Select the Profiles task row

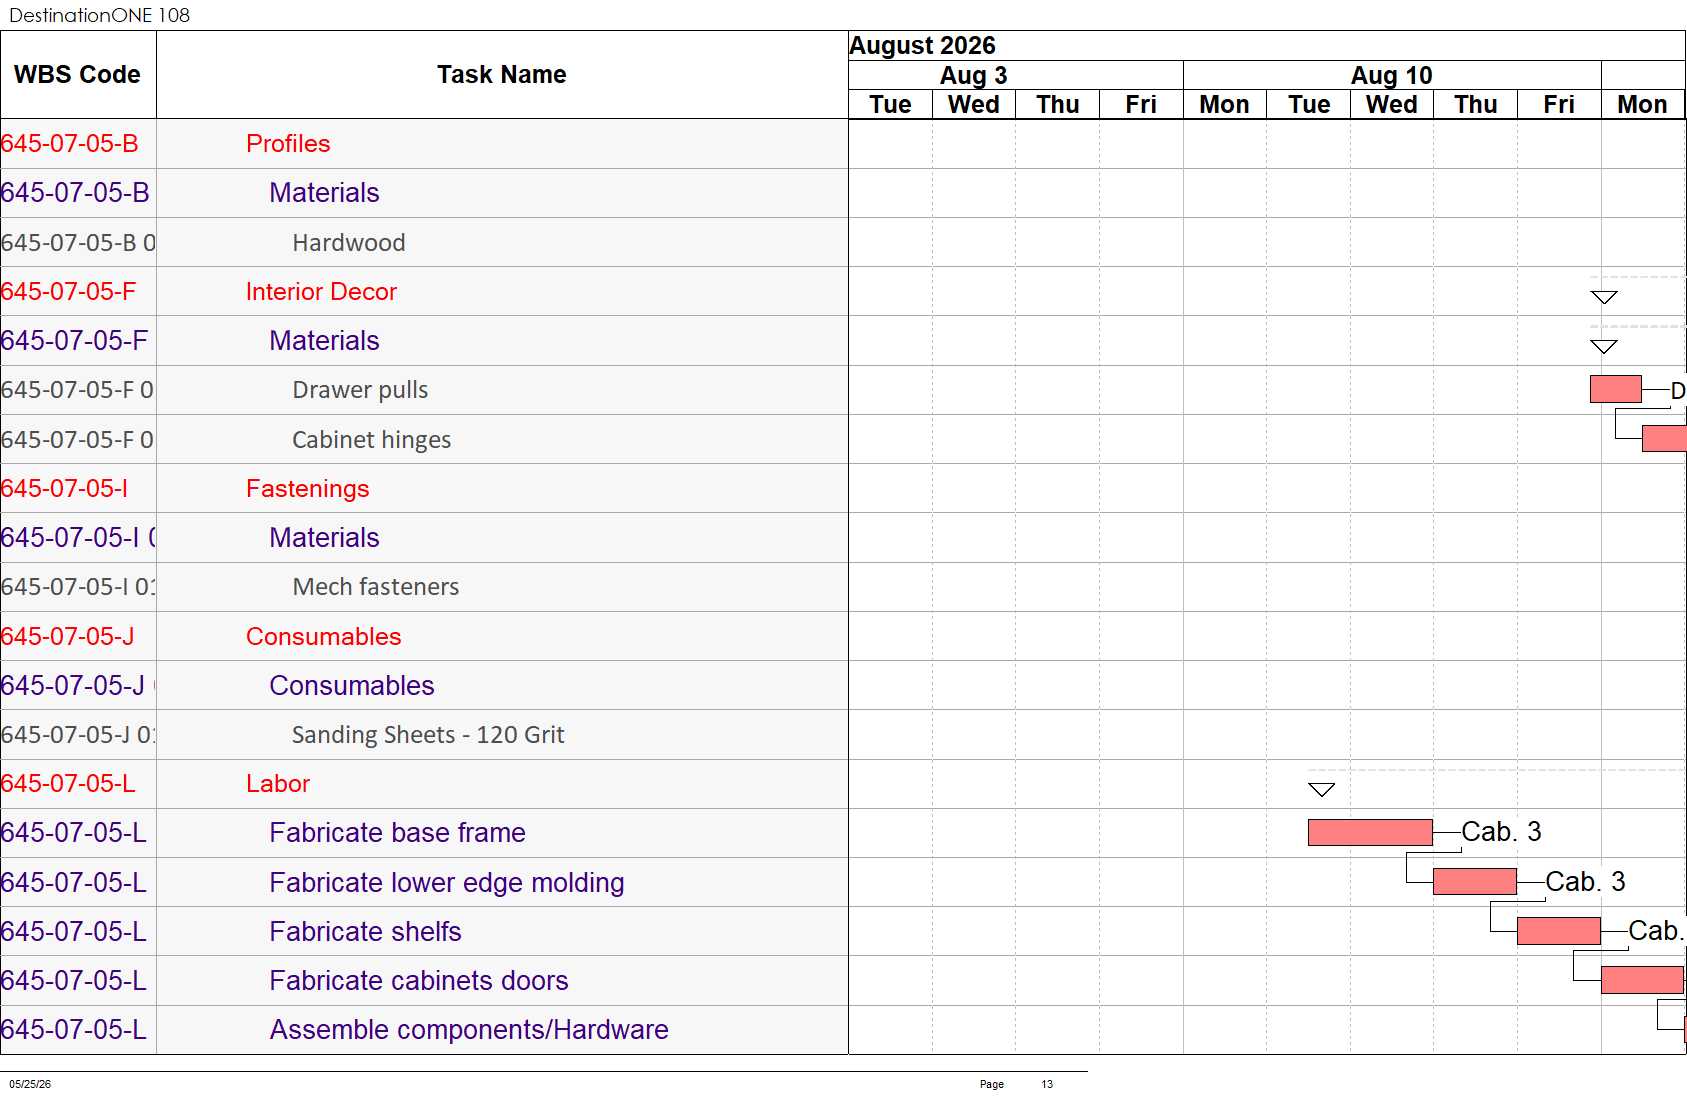point(424,144)
